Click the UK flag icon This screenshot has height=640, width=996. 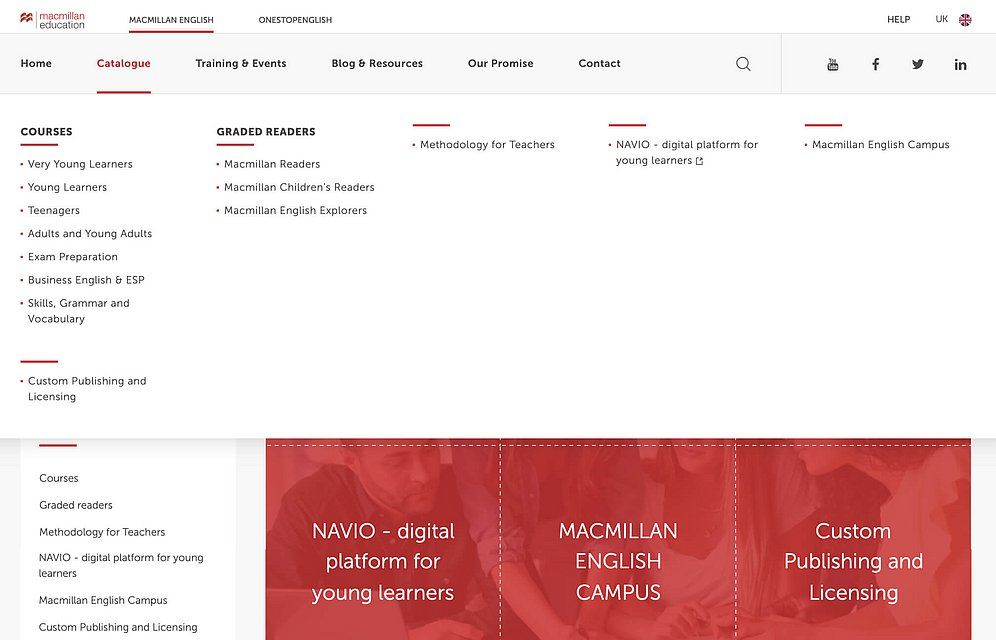(965, 20)
